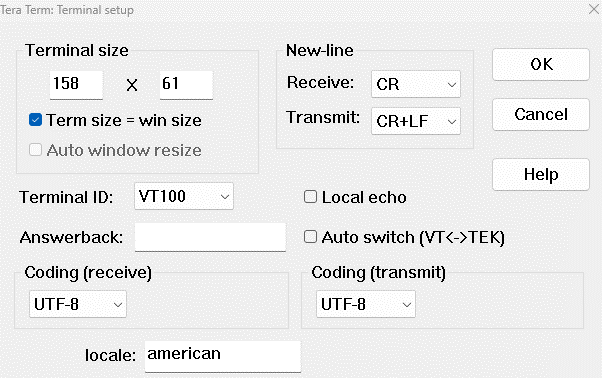This screenshot has width=602, height=378.
Task: Click the Transmit: label
Action: pos(323,117)
